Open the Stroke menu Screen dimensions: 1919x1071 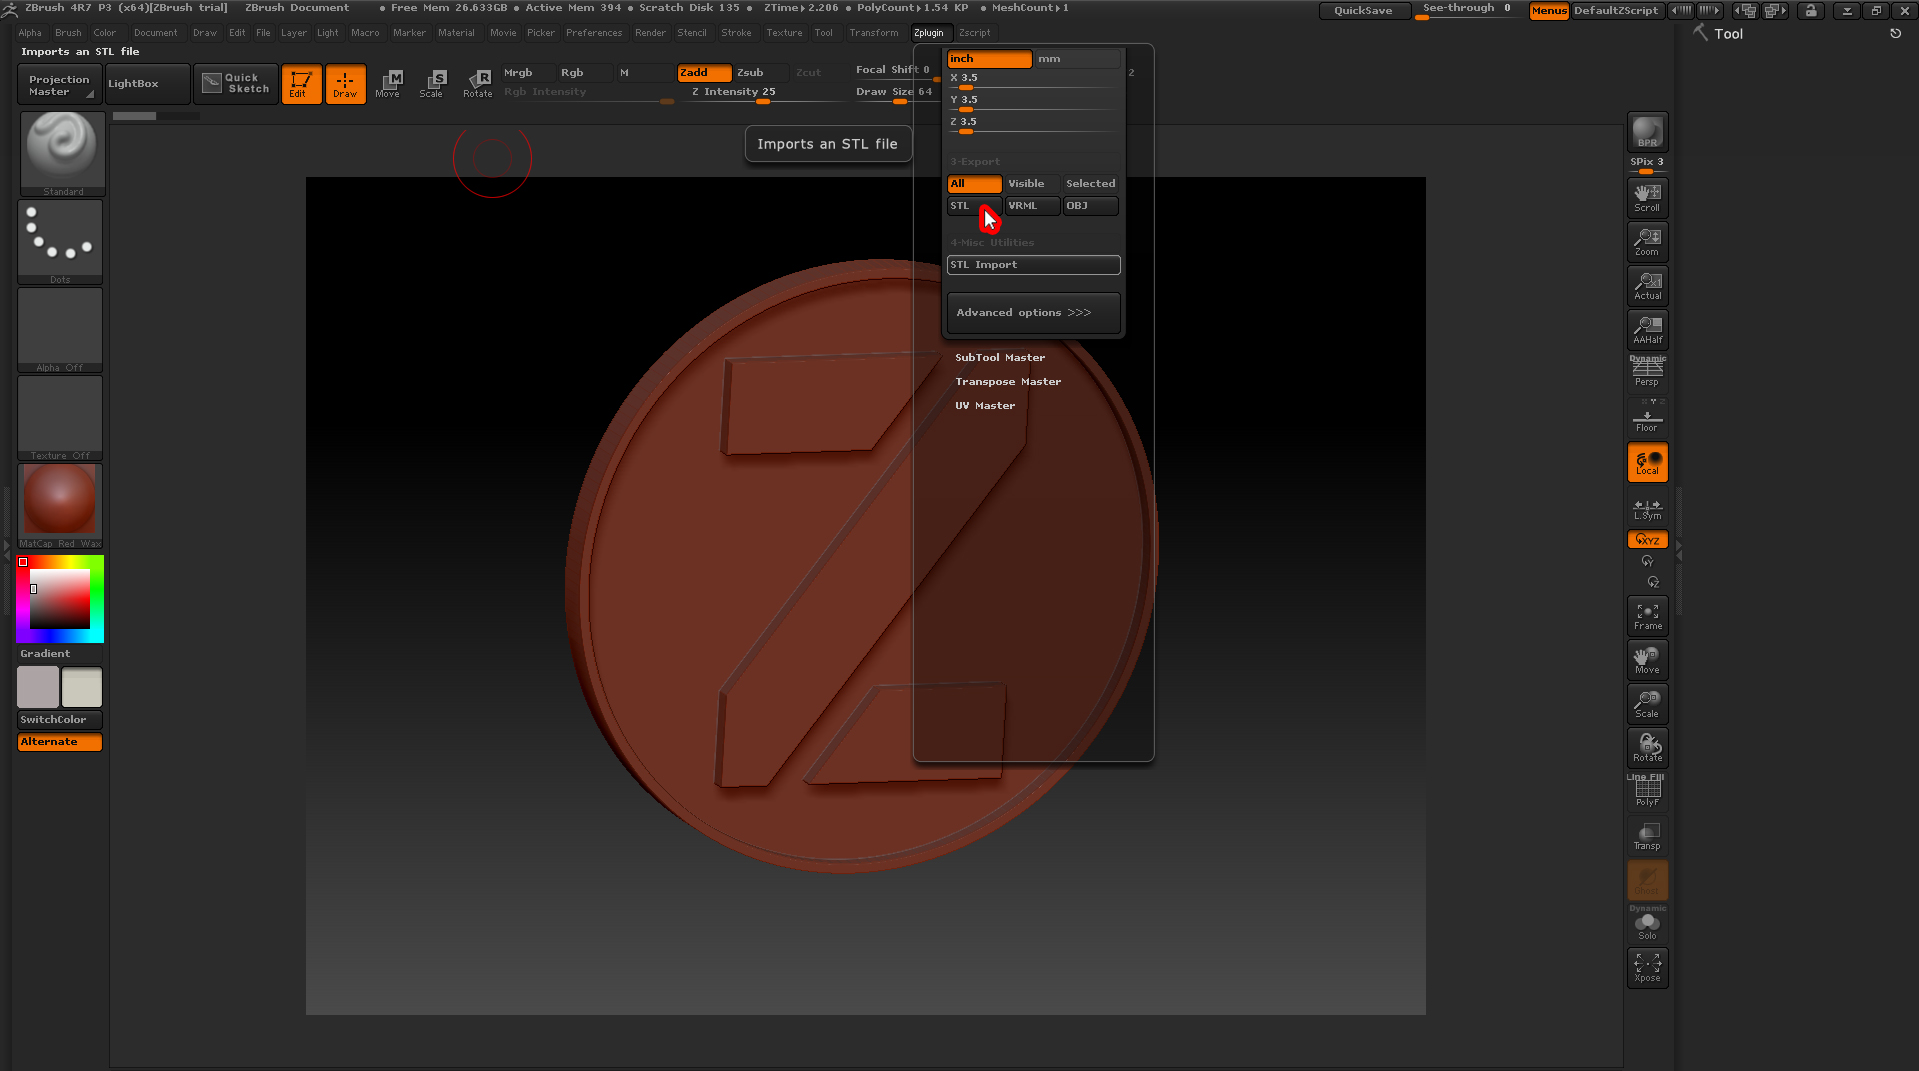pyautogui.click(x=735, y=33)
